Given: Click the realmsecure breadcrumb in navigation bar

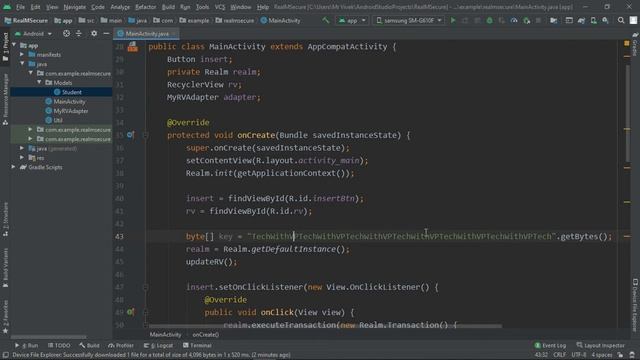Looking at the screenshot, I should point(234,20).
